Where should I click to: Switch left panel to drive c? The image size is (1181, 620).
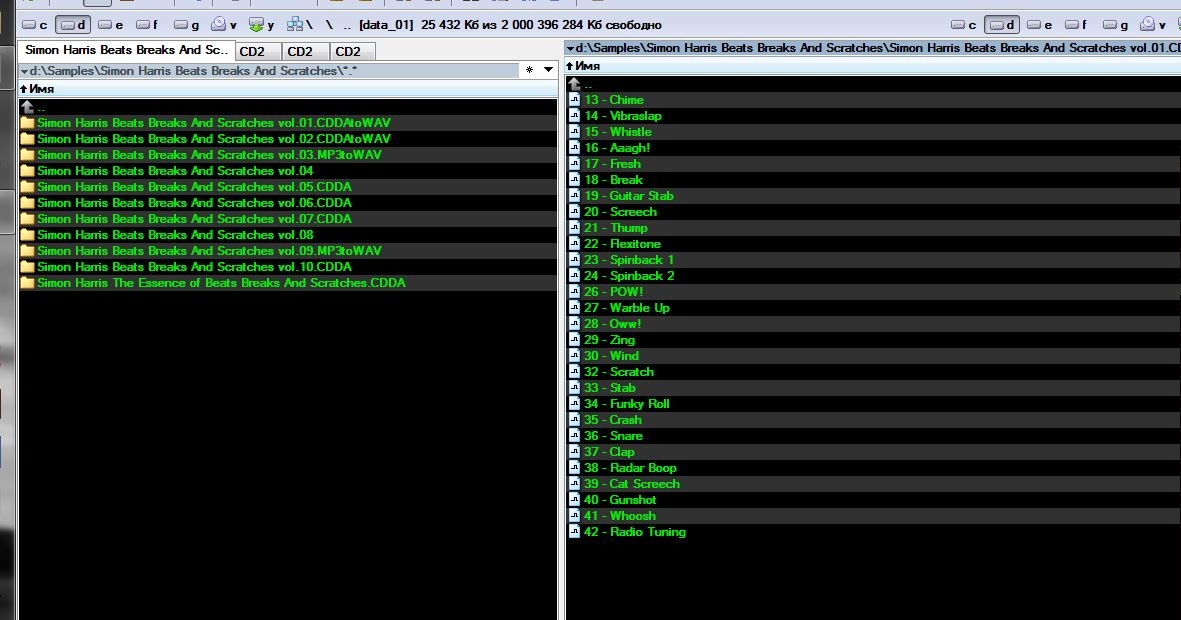coord(35,25)
